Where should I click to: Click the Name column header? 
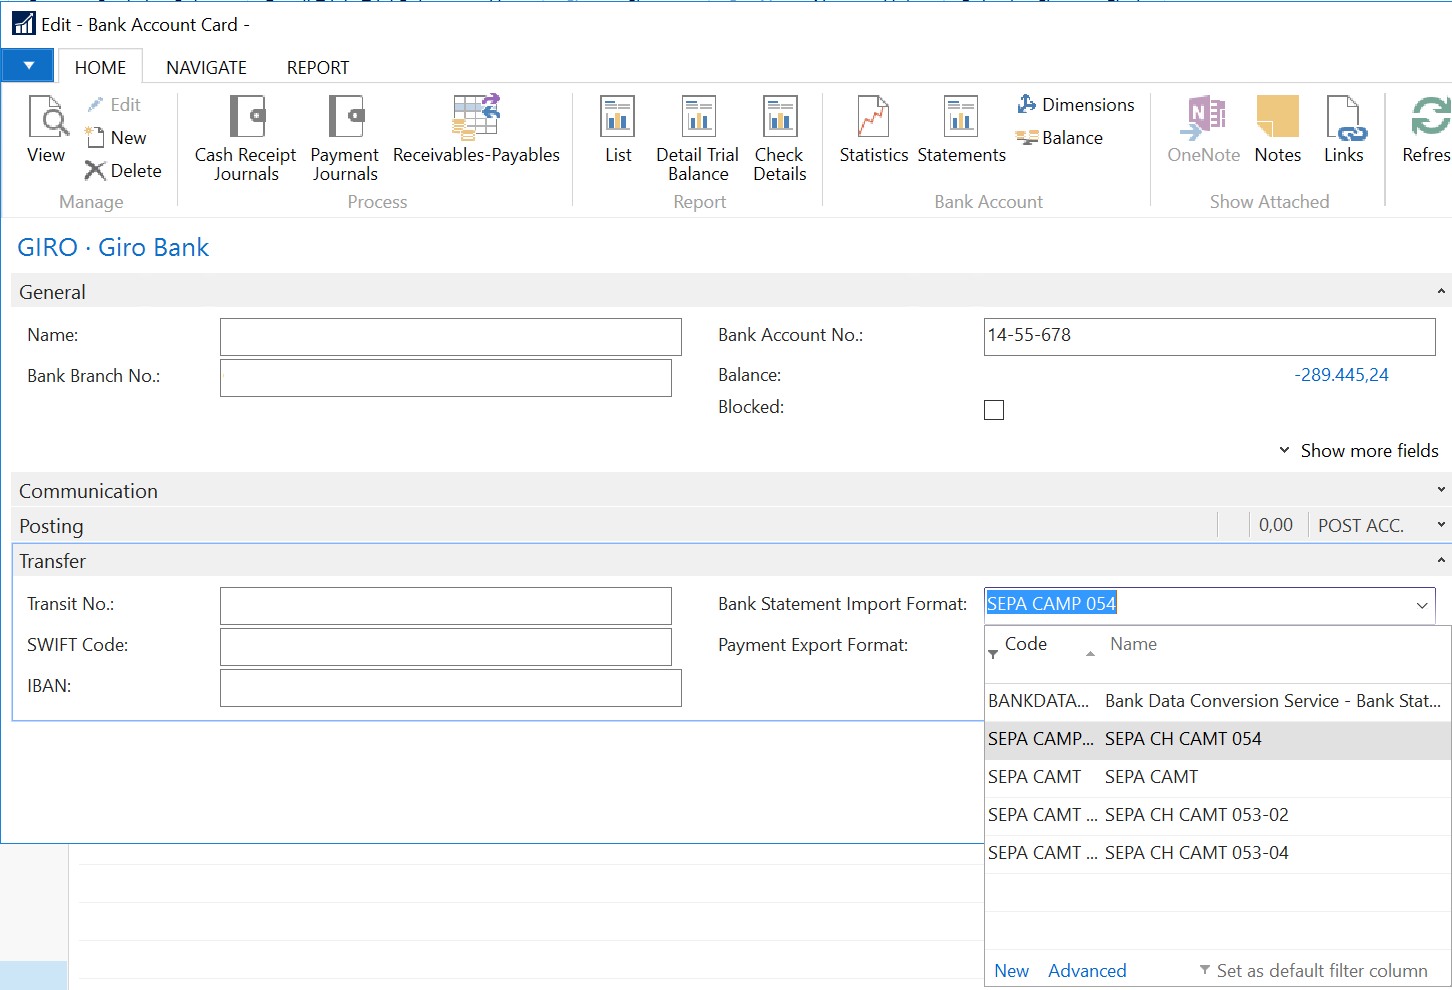(x=1133, y=644)
